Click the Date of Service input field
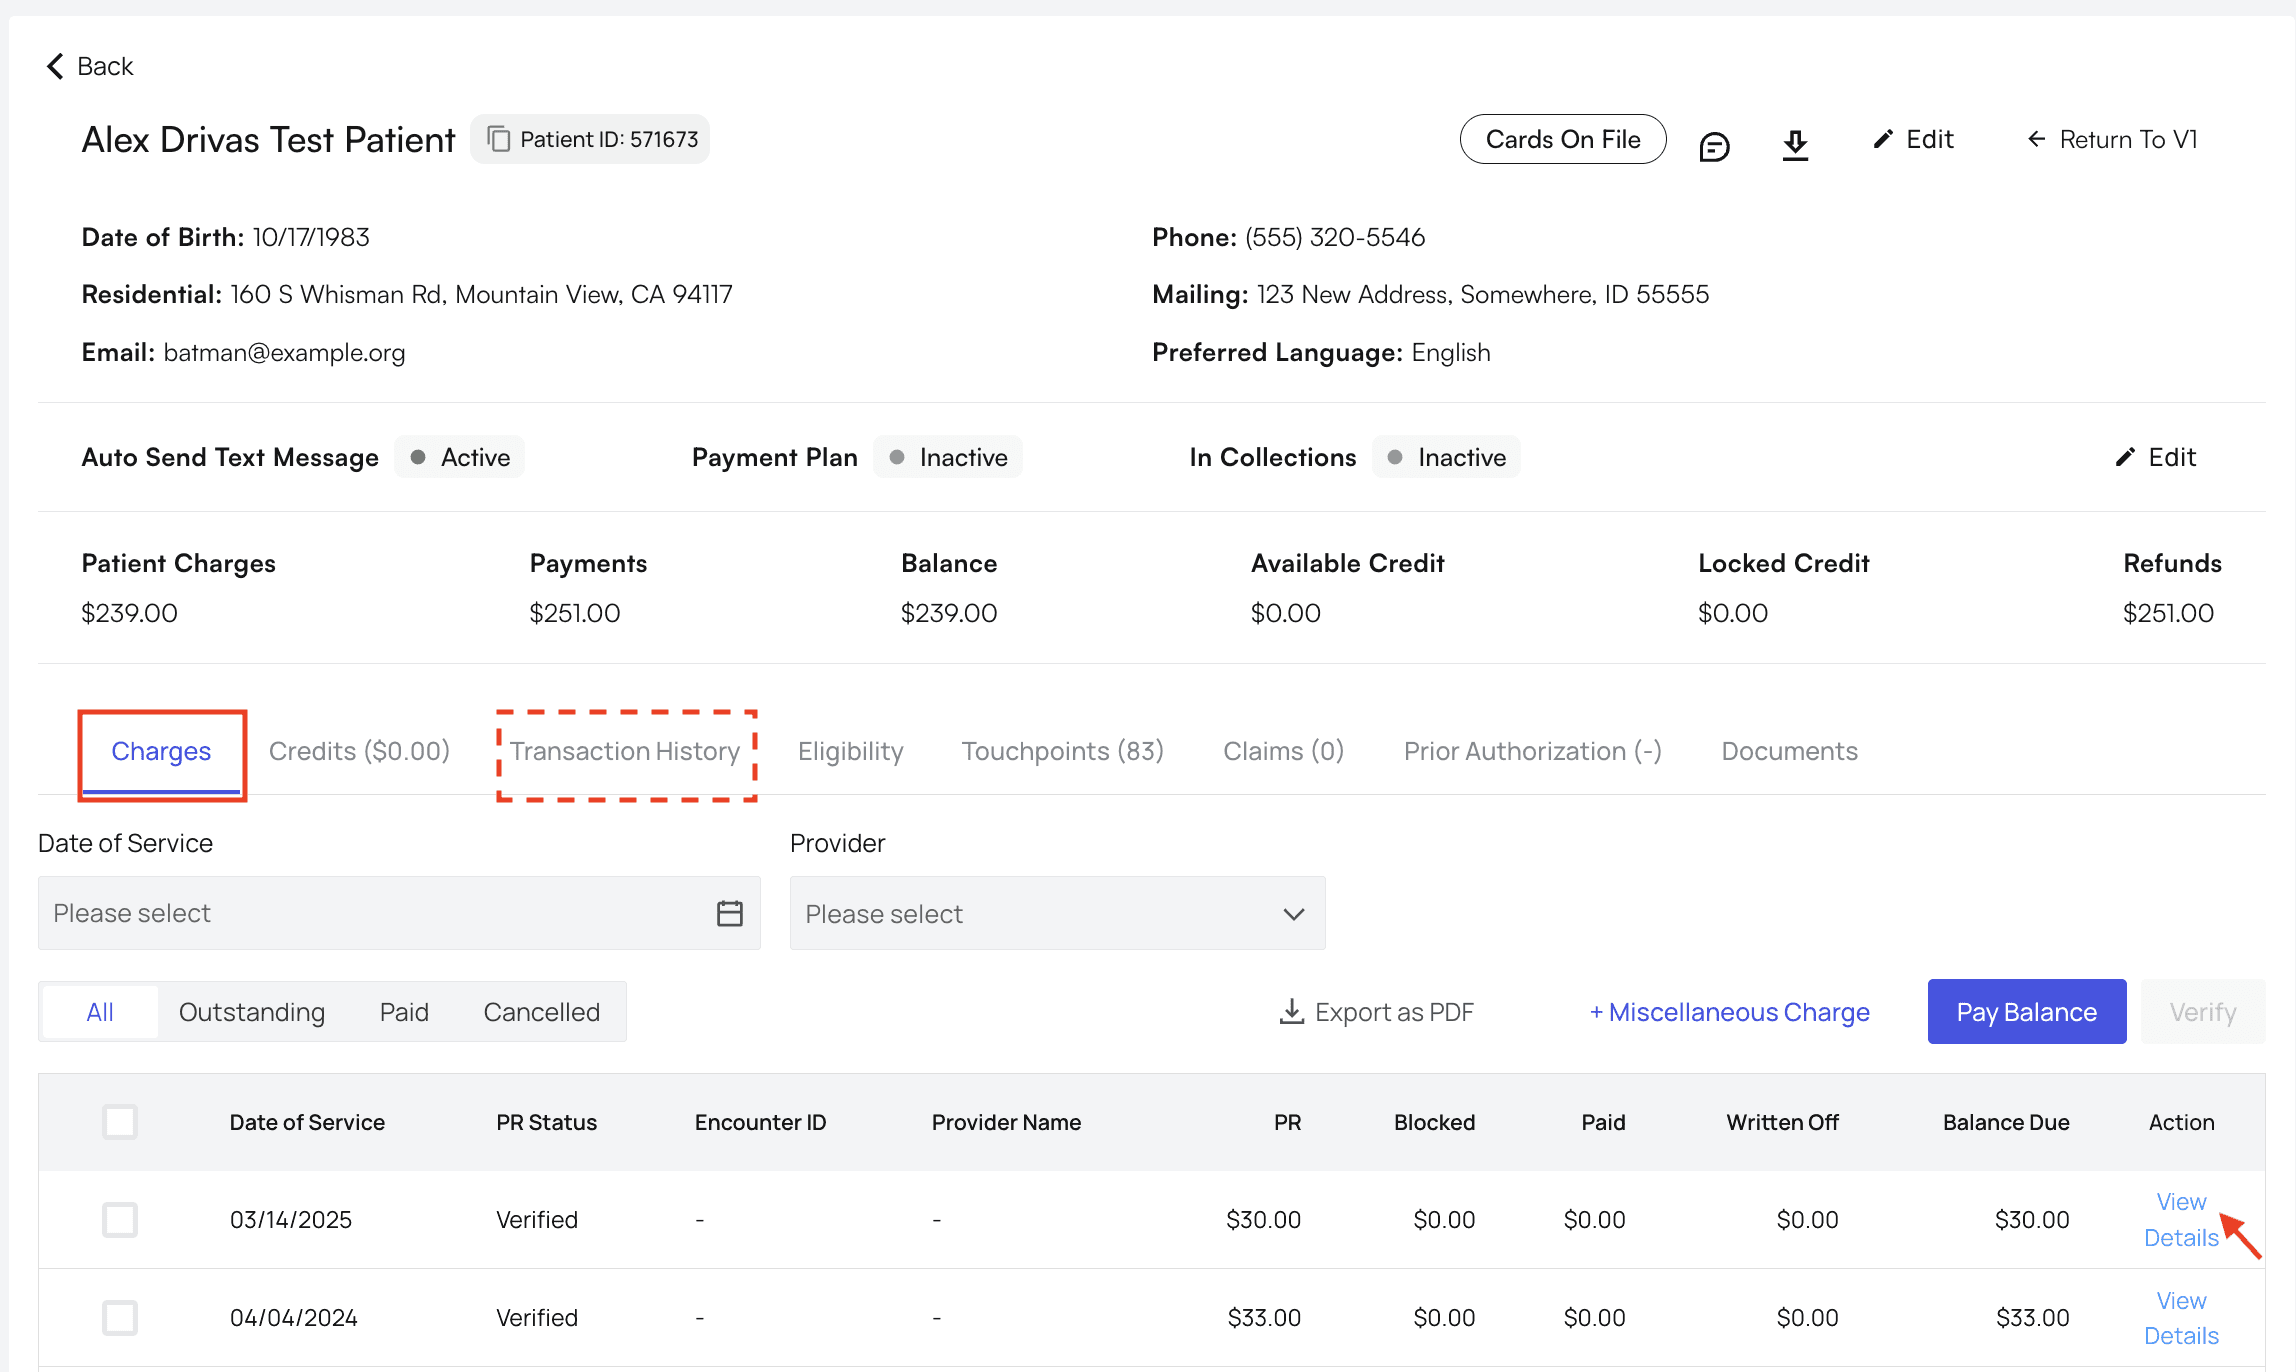Screen dimensions: 2296x1372 click(370, 913)
